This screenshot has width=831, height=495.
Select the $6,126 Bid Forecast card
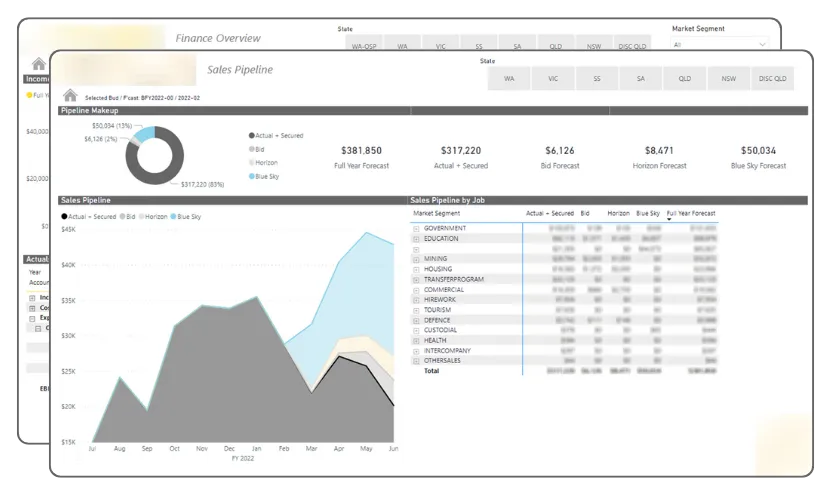(560, 157)
